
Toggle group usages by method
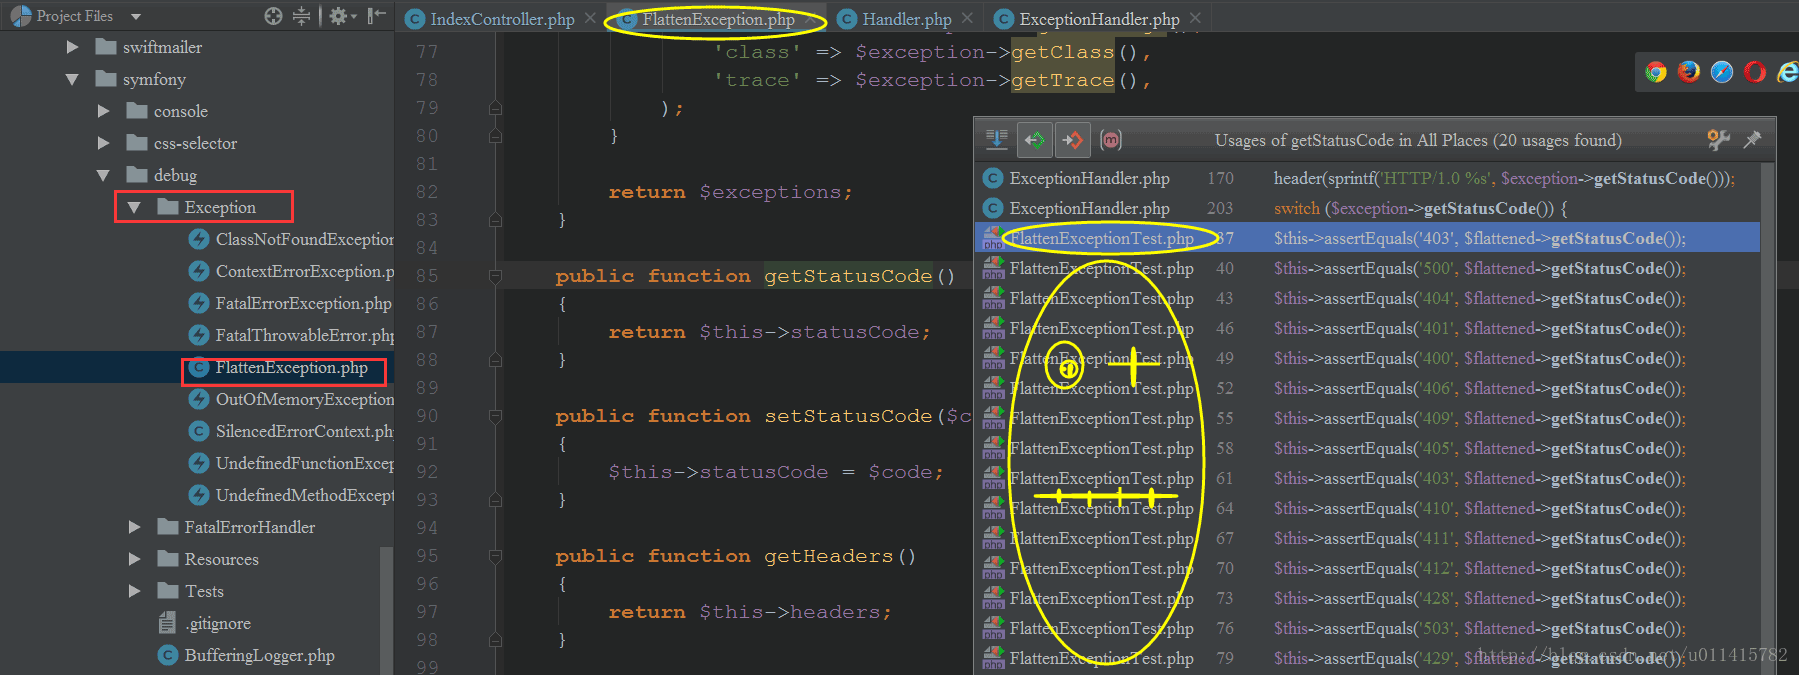(x=1111, y=140)
